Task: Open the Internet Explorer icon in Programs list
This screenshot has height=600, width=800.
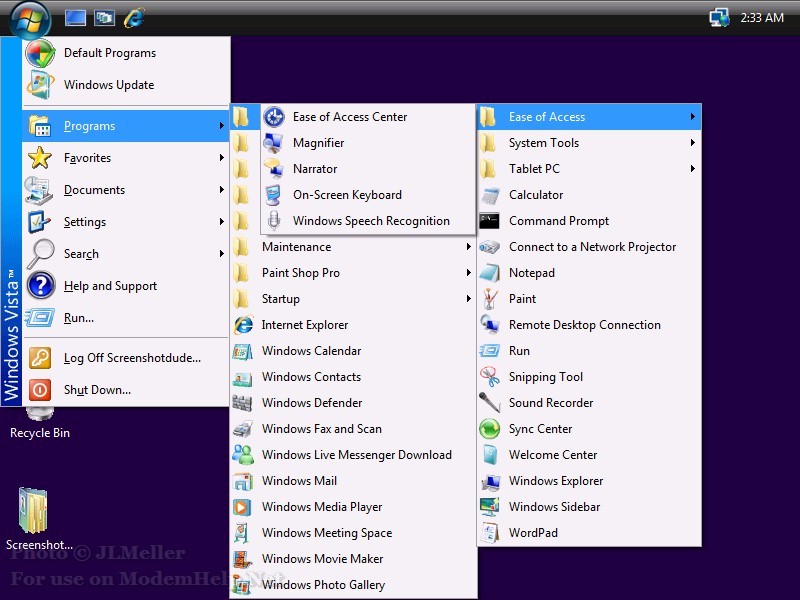Action: [x=242, y=325]
